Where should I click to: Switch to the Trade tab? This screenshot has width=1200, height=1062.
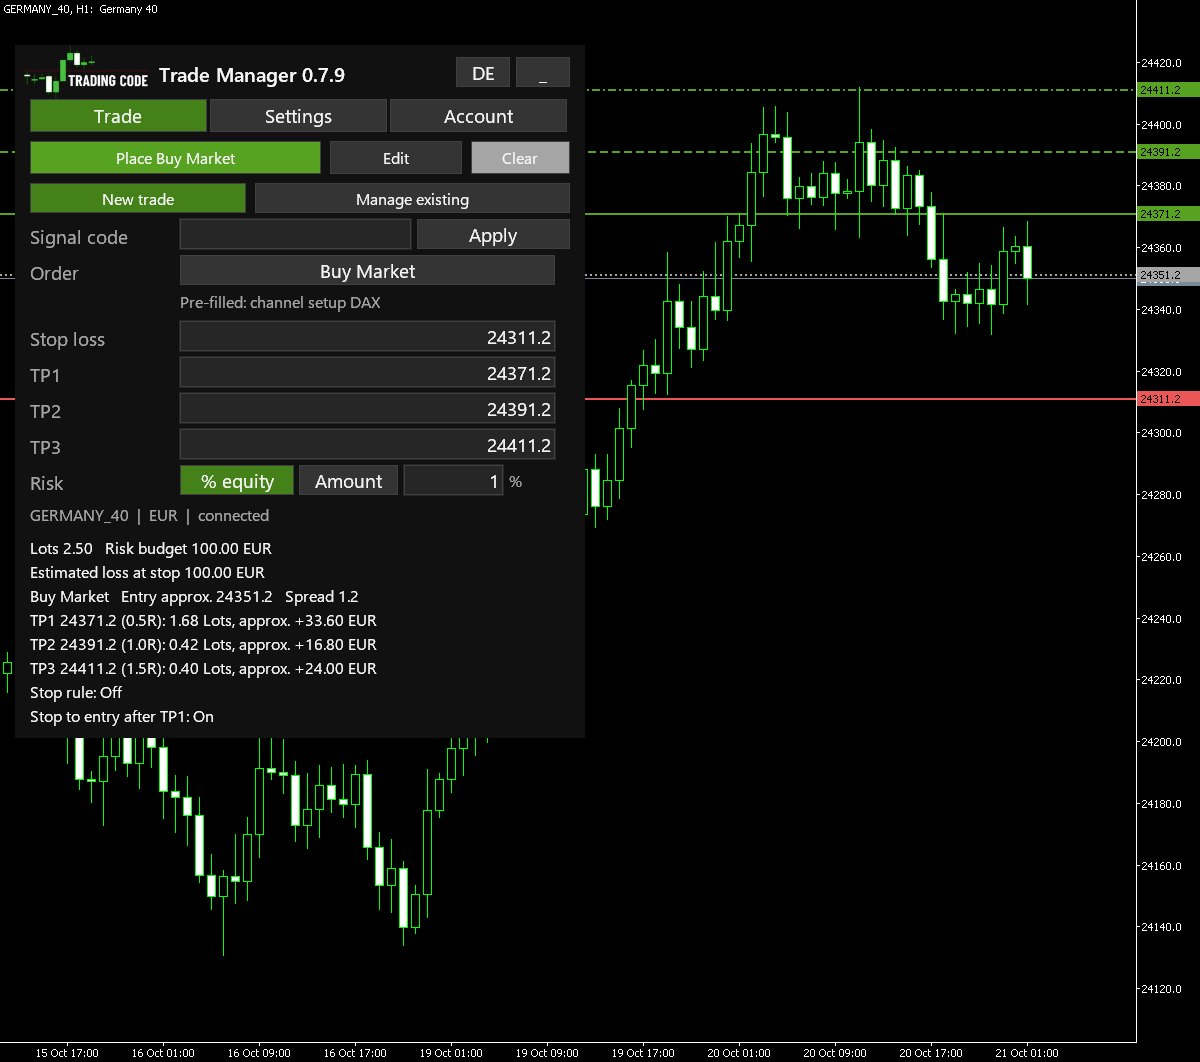pyautogui.click(x=118, y=116)
